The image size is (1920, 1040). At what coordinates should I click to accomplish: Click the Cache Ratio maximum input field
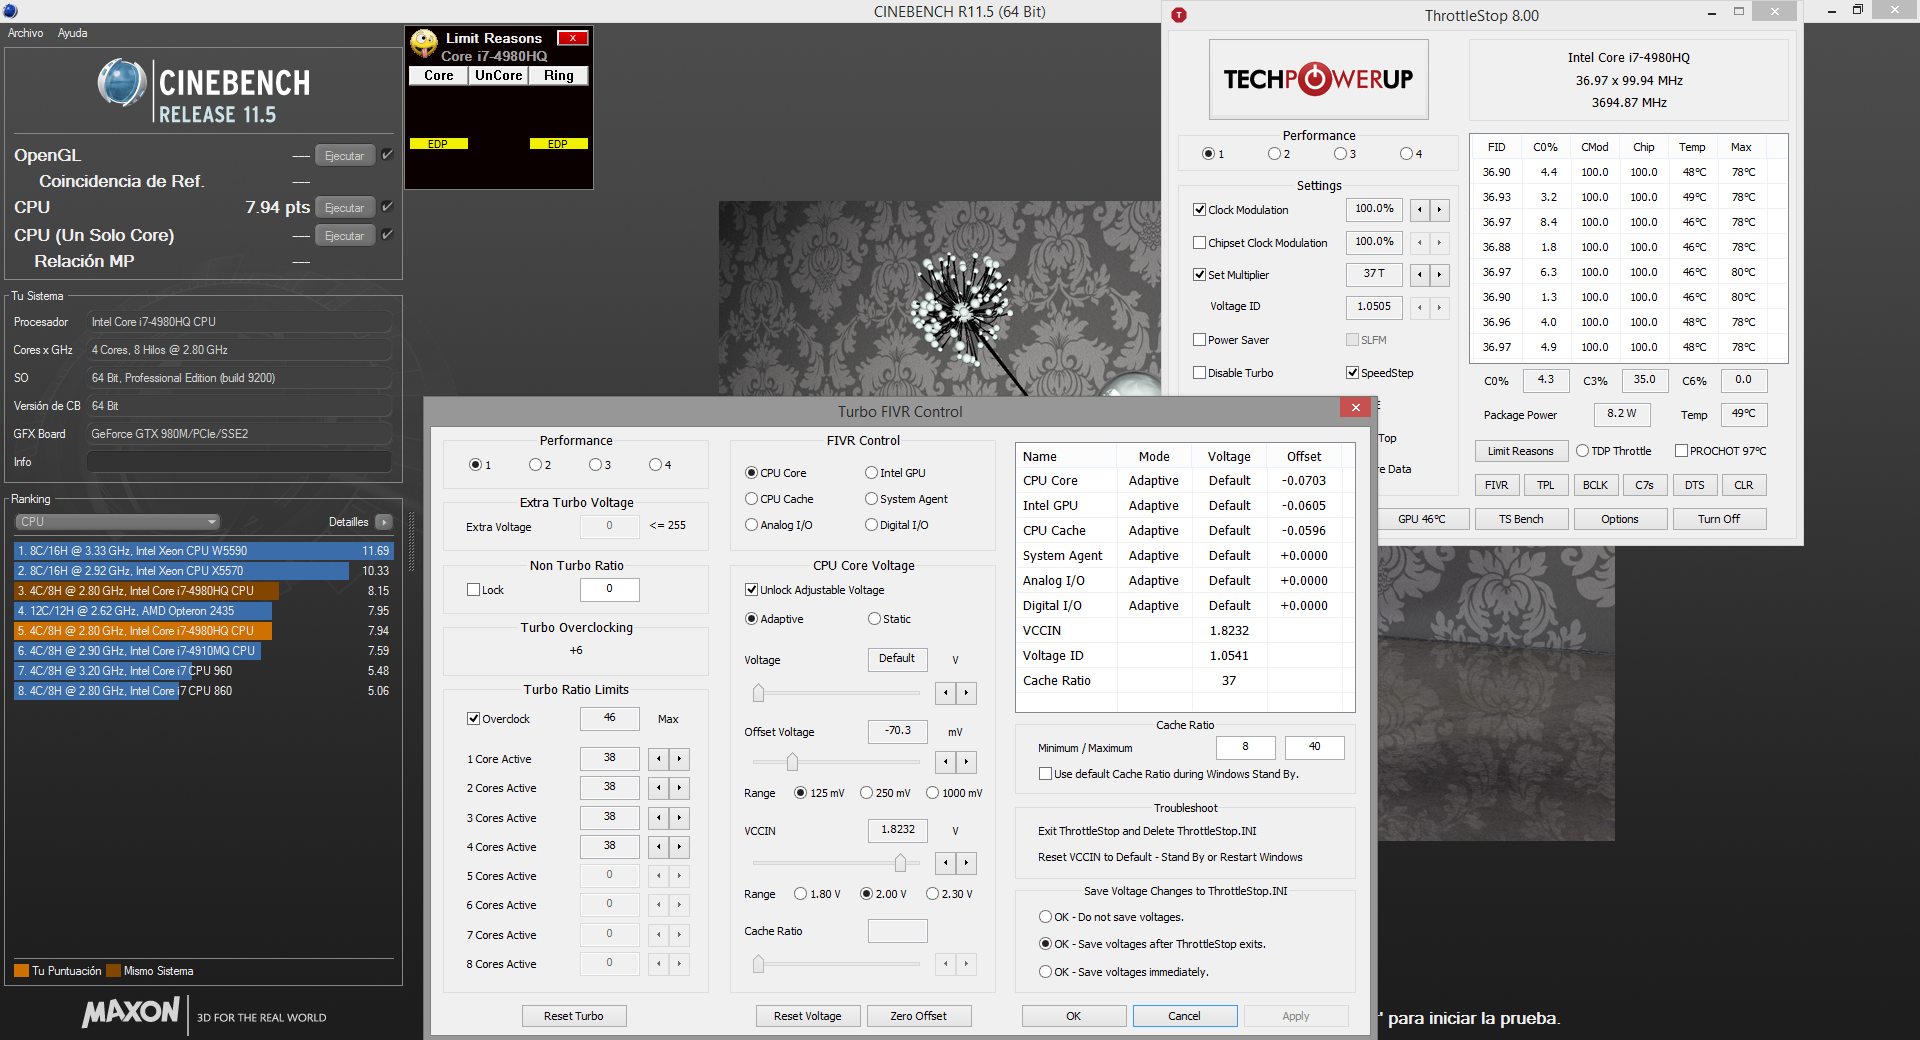tap(1314, 747)
